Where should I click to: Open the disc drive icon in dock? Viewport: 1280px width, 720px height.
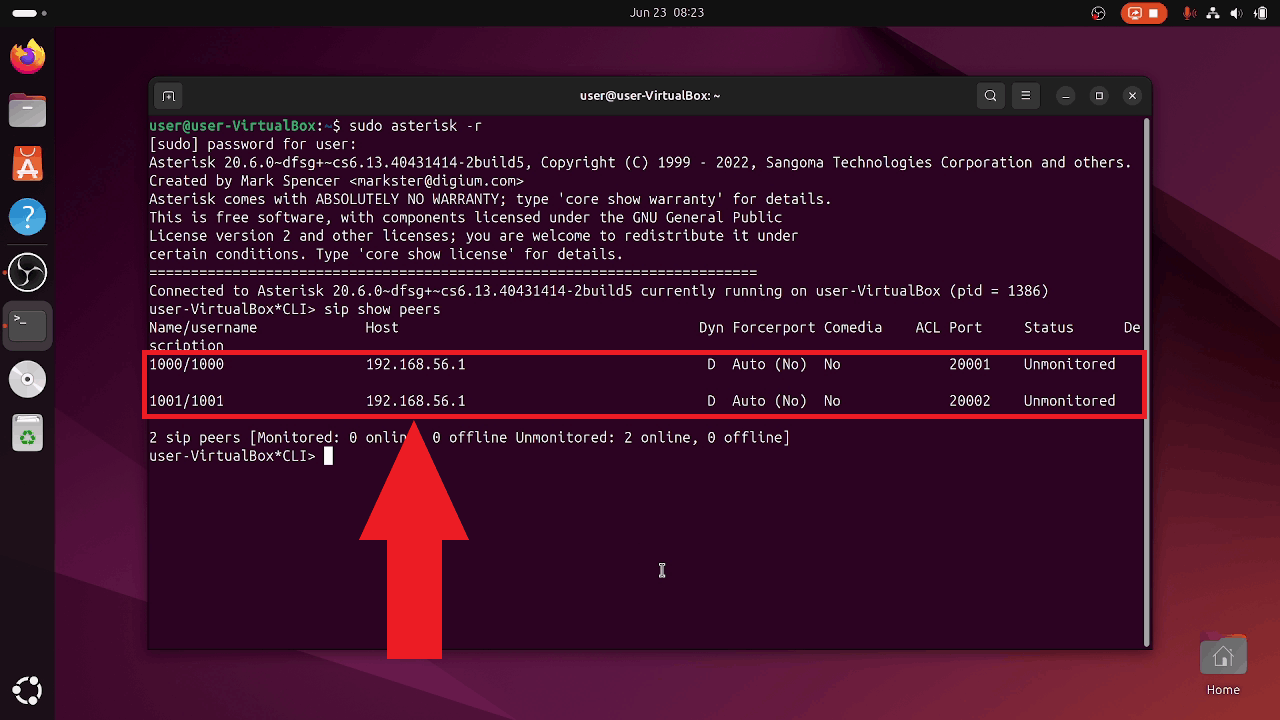click(27, 379)
